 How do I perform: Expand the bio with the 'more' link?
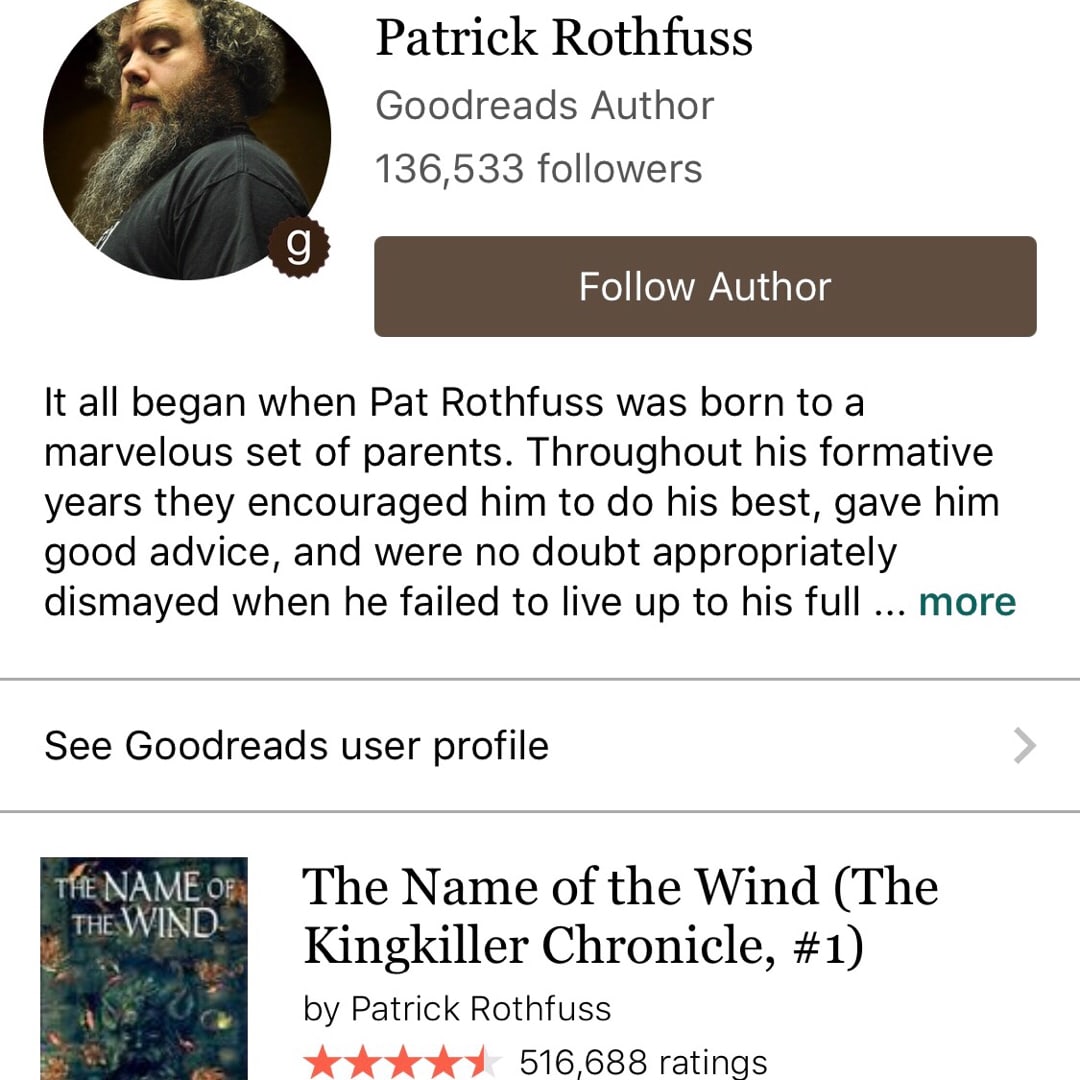click(x=966, y=602)
